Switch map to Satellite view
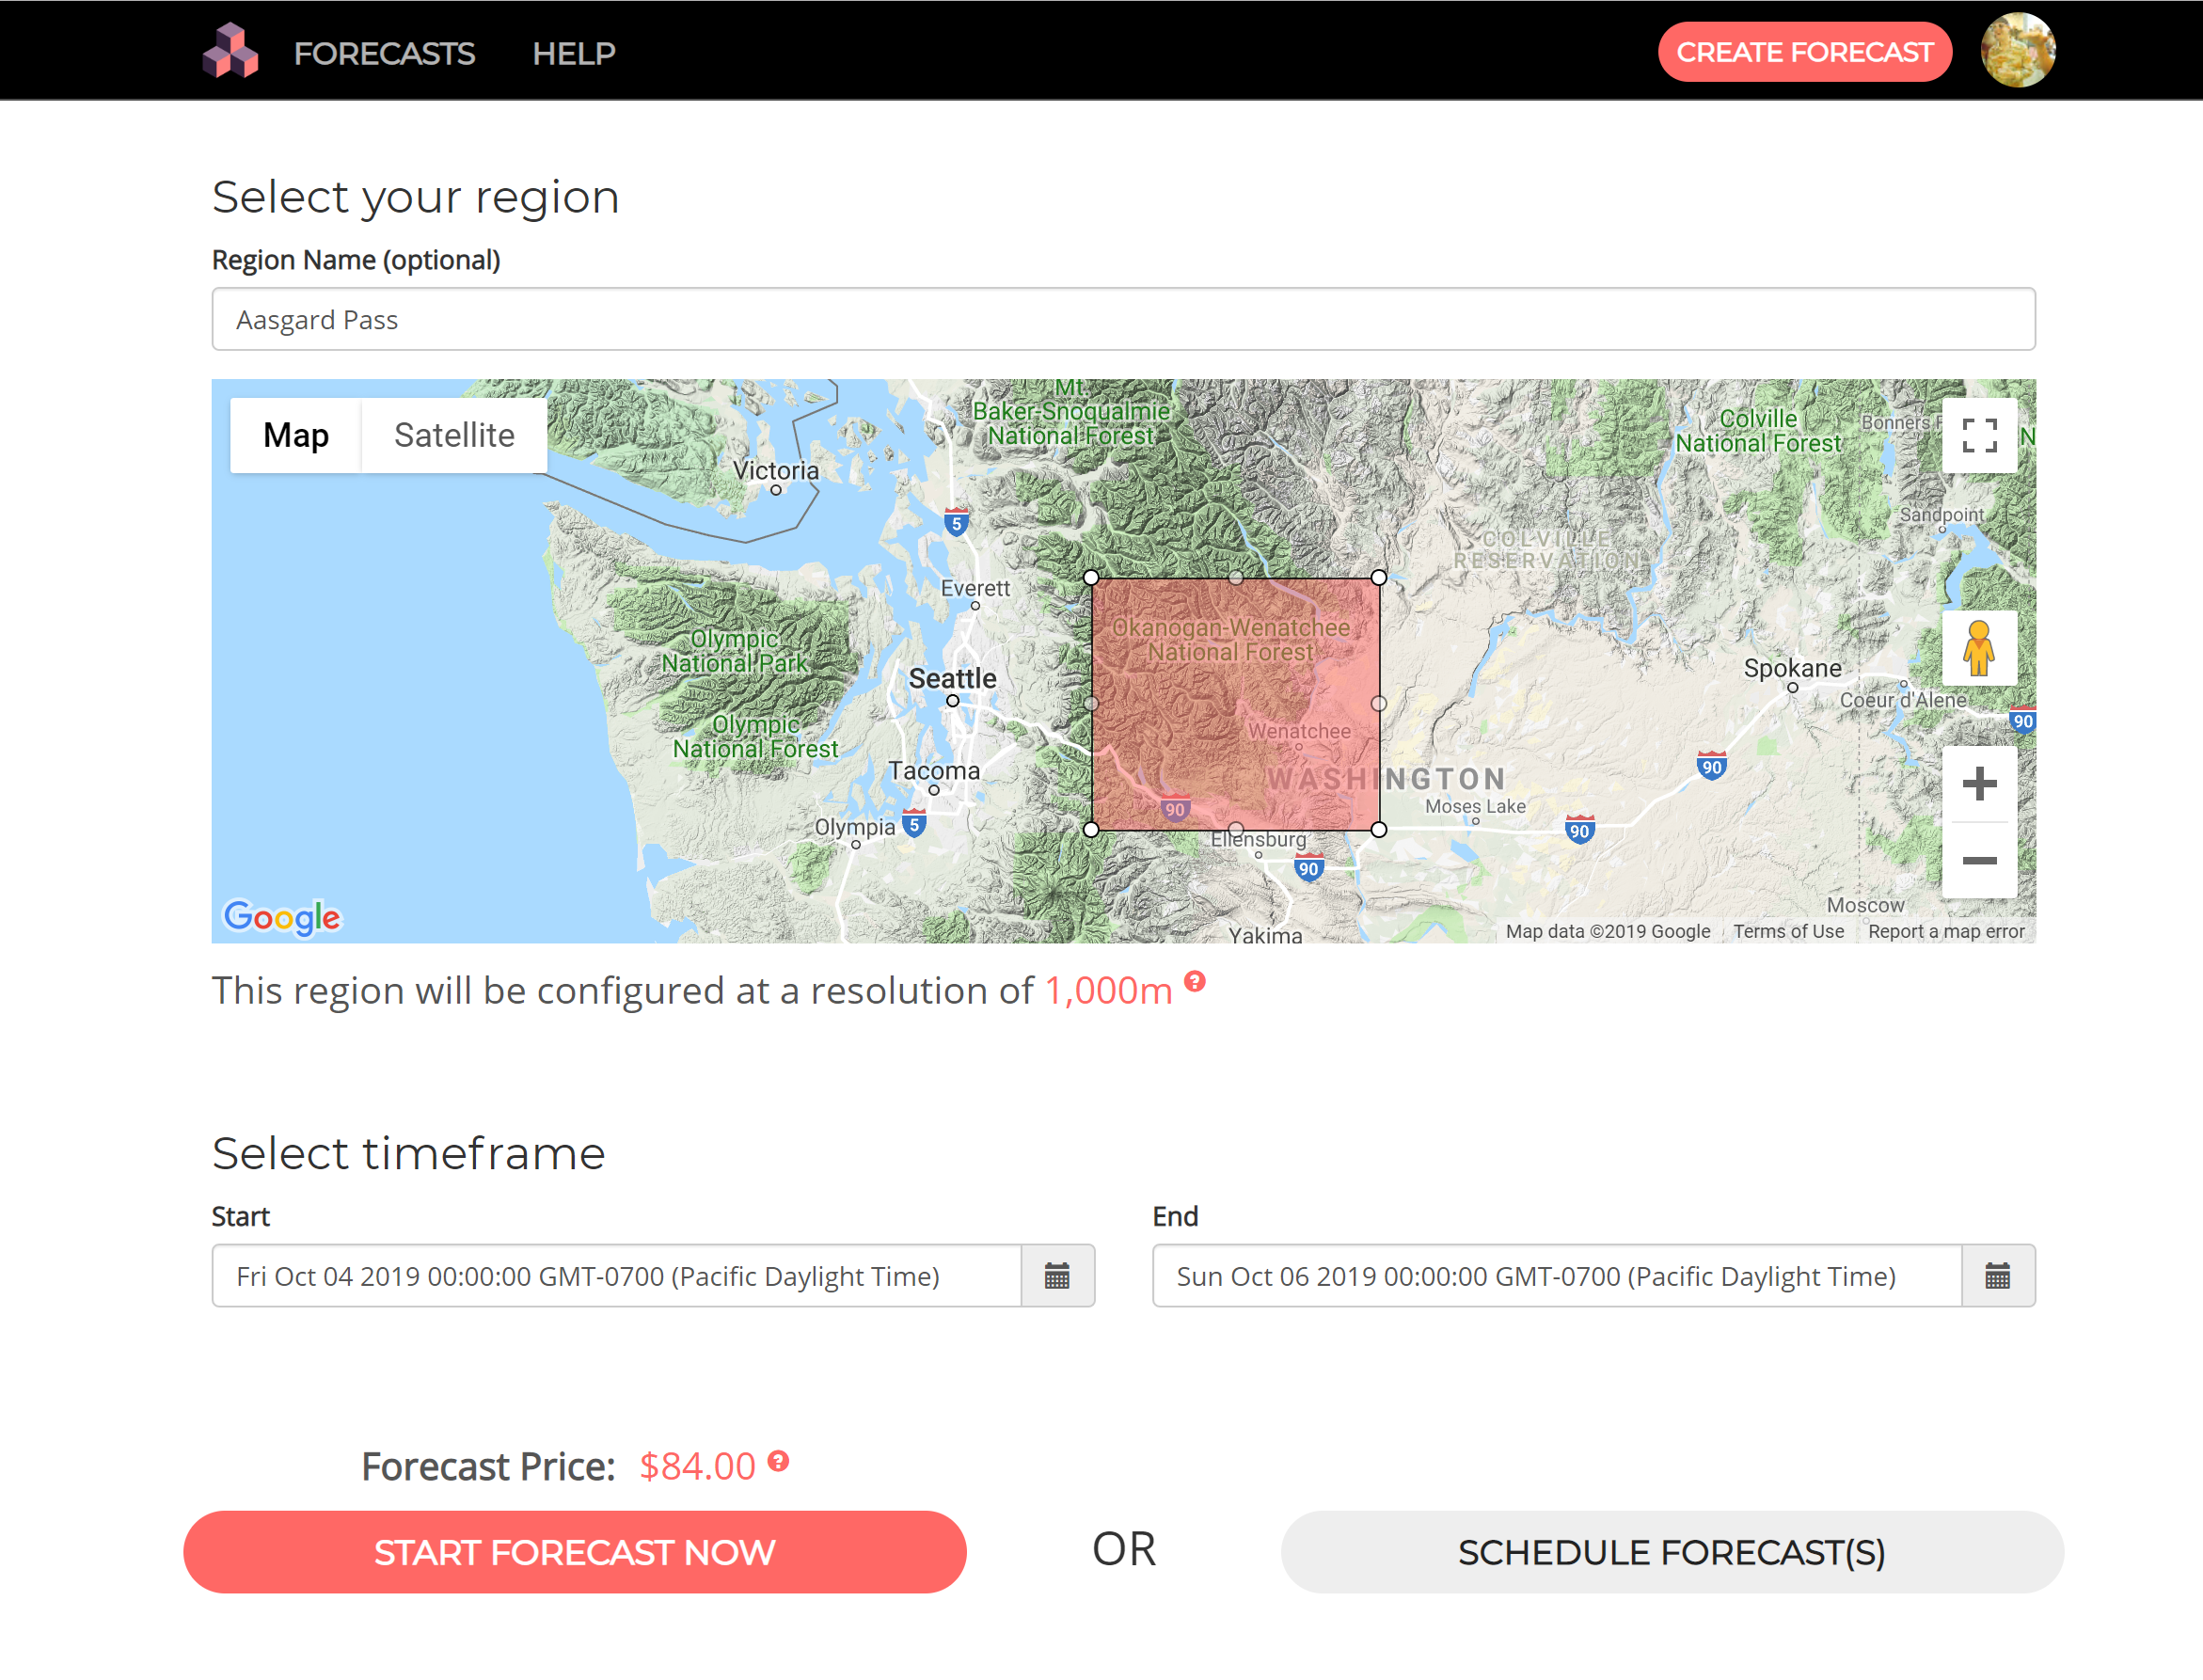The image size is (2203, 1680). pyautogui.click(x=454, y=435)
